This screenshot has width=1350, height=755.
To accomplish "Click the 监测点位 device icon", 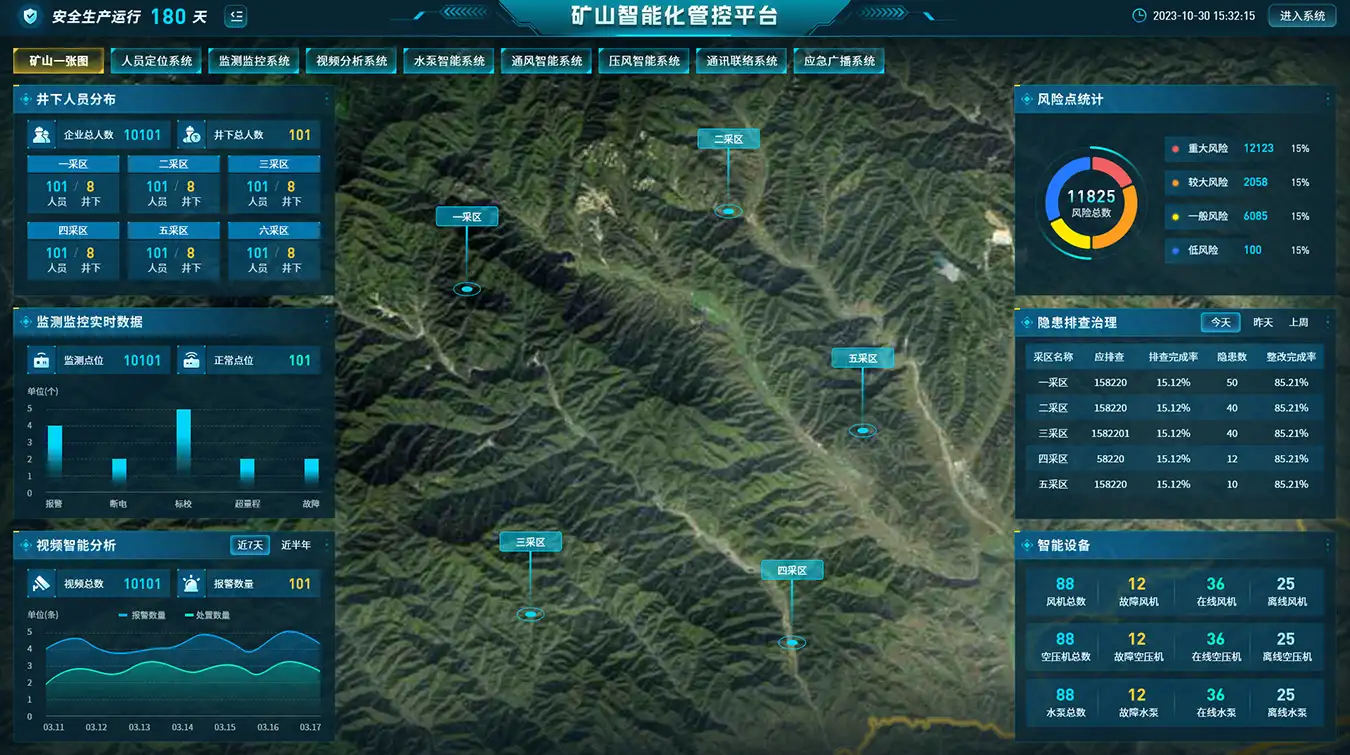I will pyautogui.click(x=41, y=360).
